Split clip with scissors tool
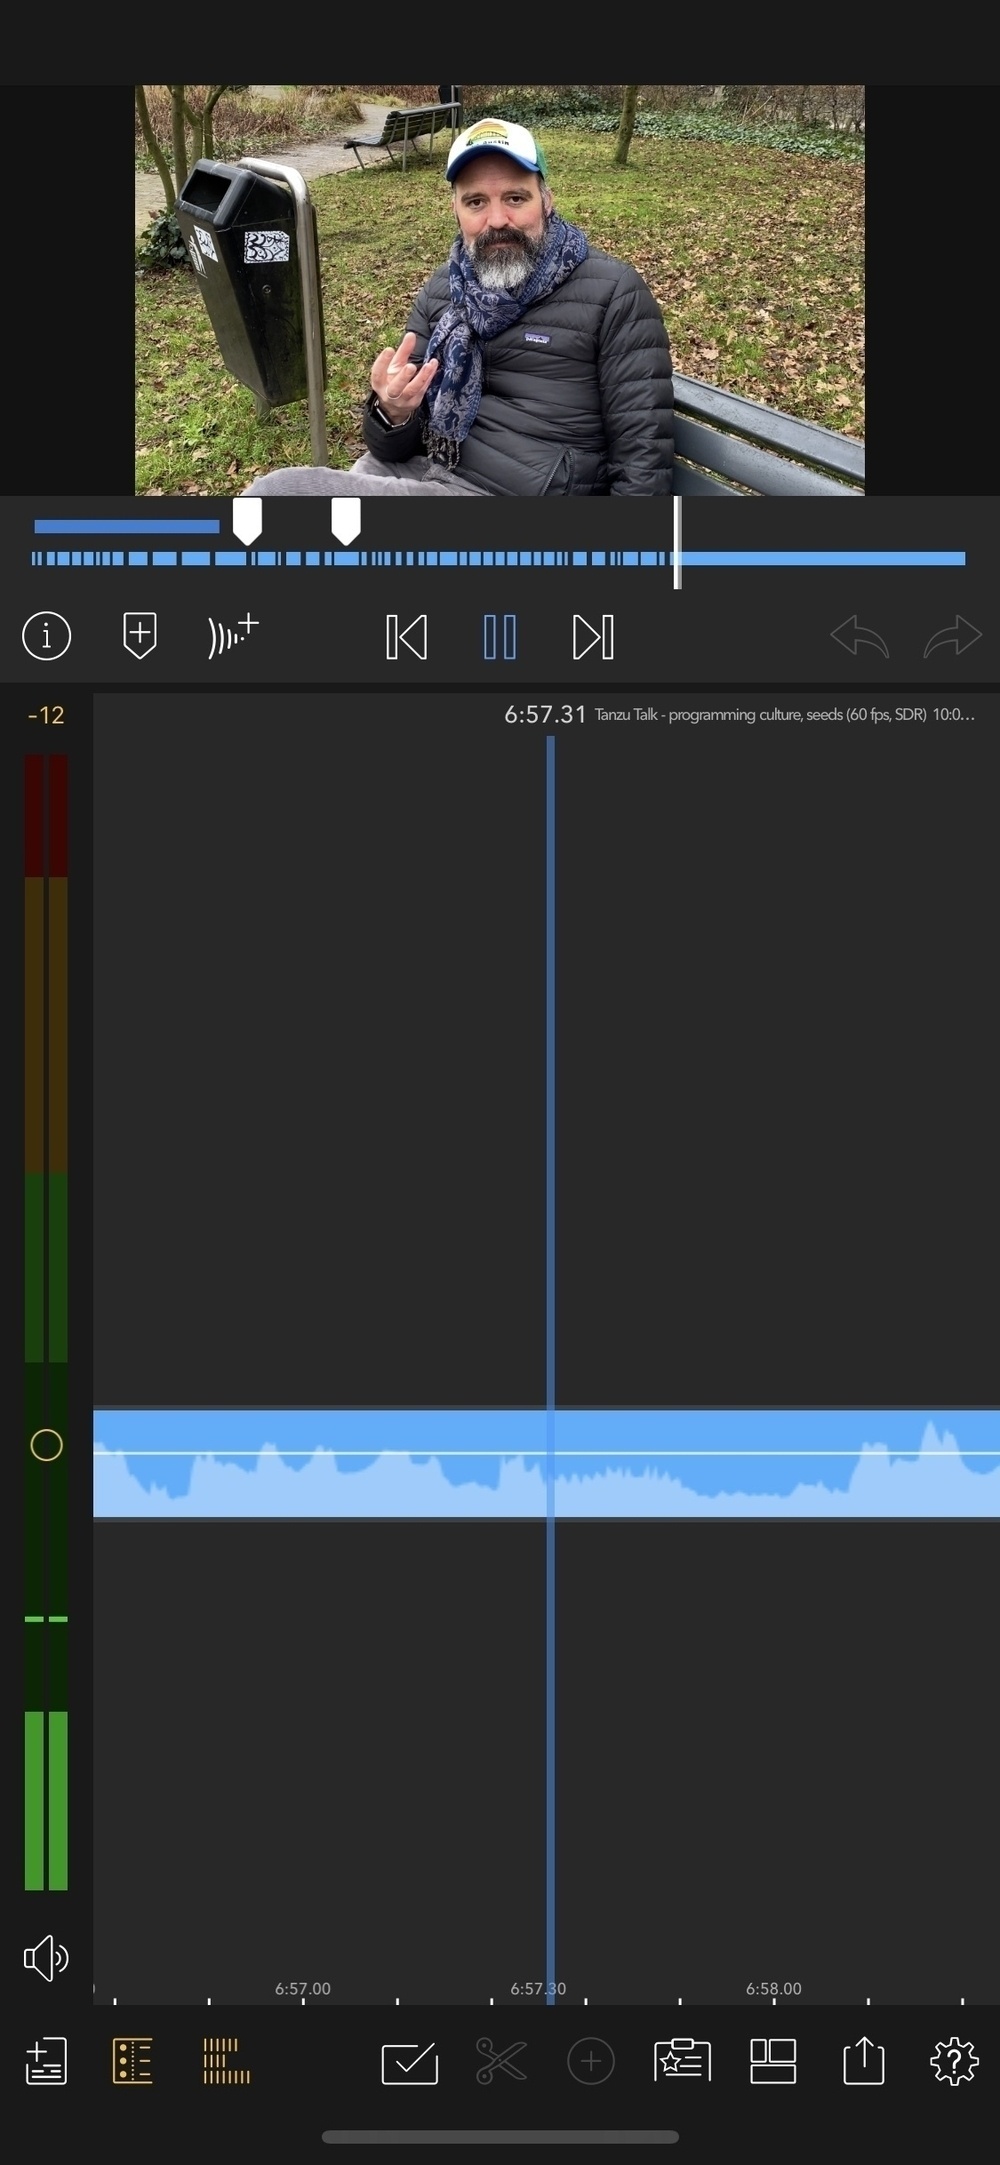 click(501, 2061)
